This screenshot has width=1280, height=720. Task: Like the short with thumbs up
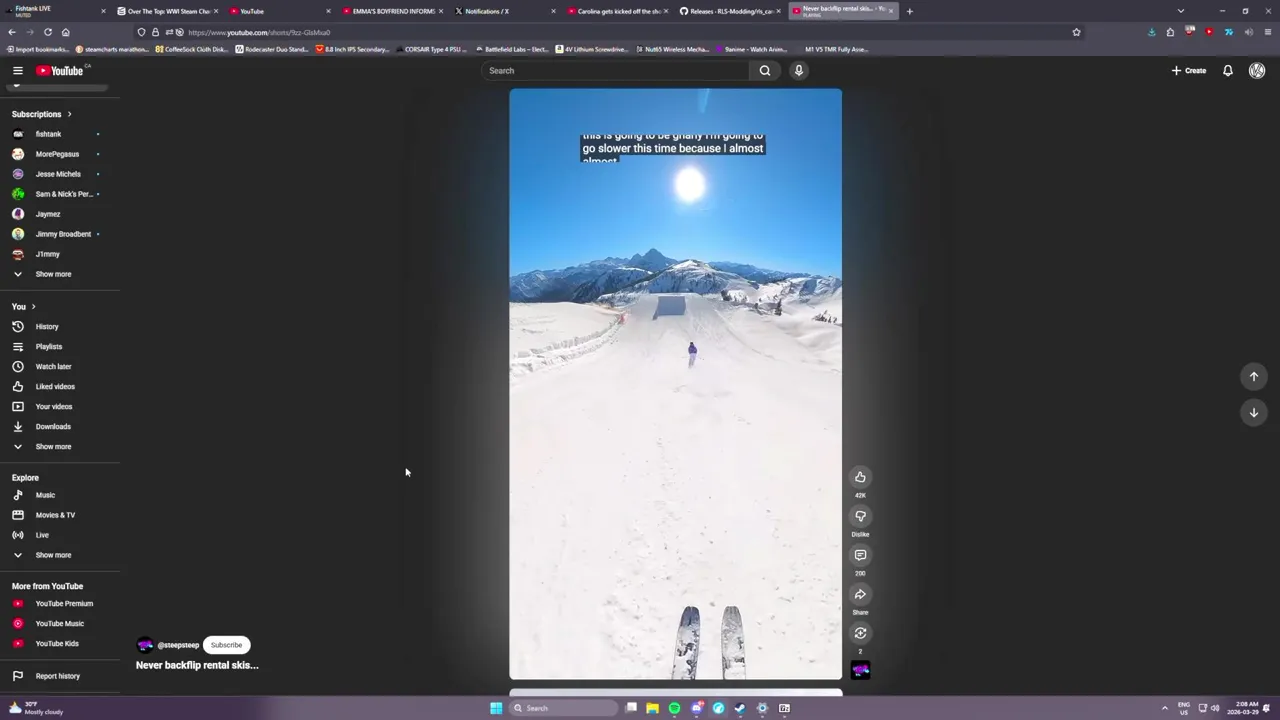(860, 477)
